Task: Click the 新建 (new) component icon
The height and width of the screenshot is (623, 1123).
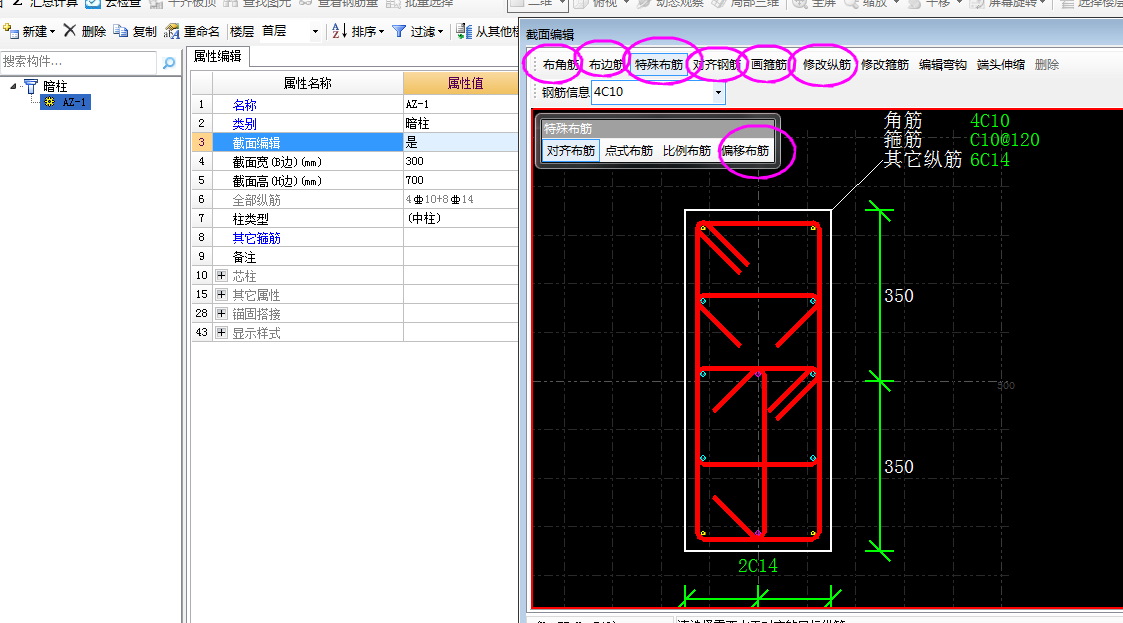Action: click(x=11, y=31)
